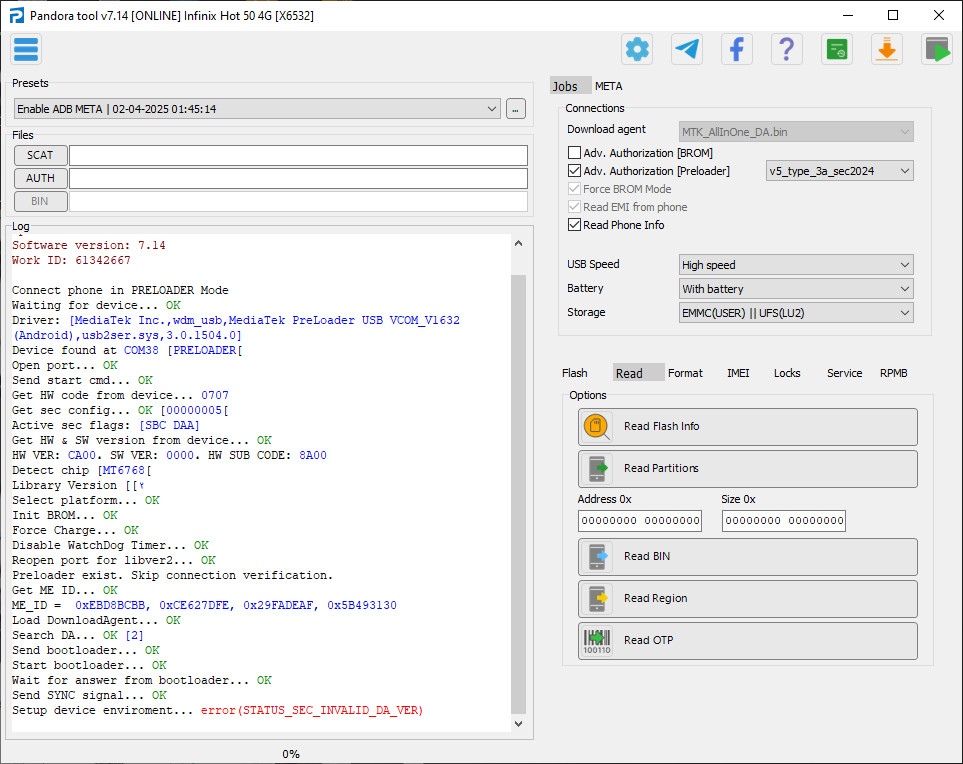Click the question mark help icon
Viewport: 963px width, 764px height.
pos(787,49)
